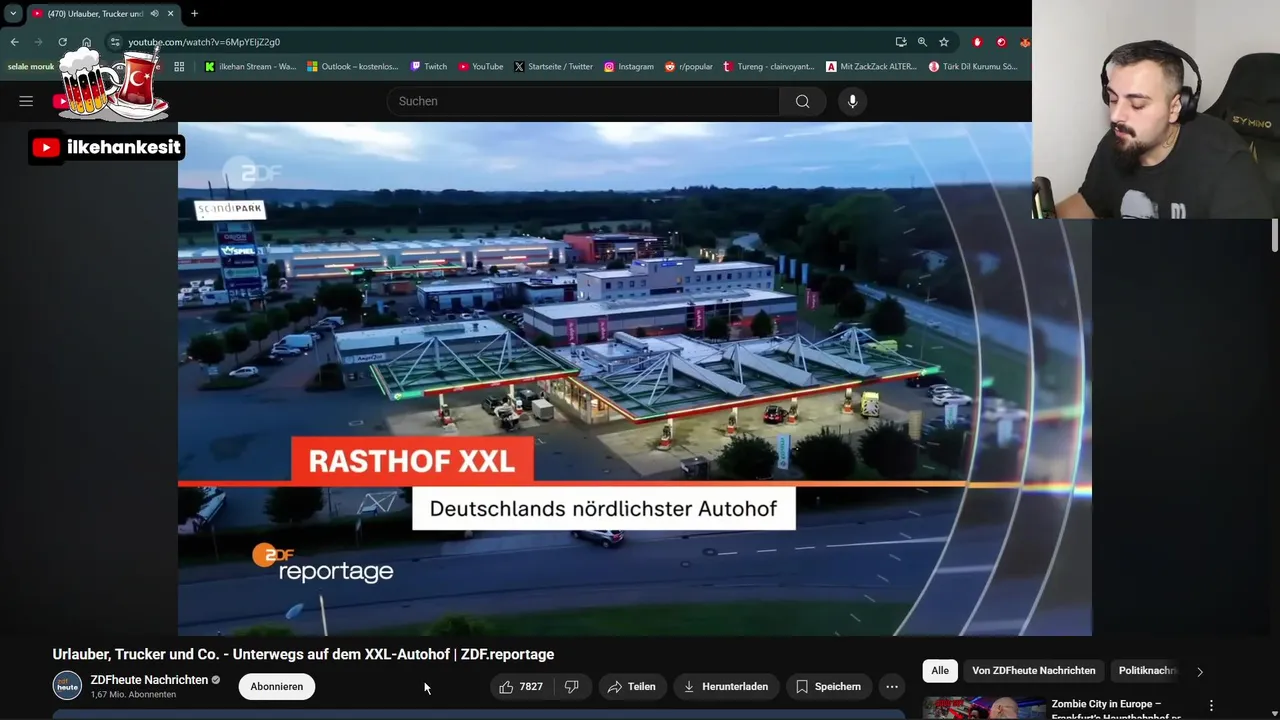The image size is (1280, 720).
Task: Open the Türk Dil Kurumu bookmark
Action: [973, 67]
